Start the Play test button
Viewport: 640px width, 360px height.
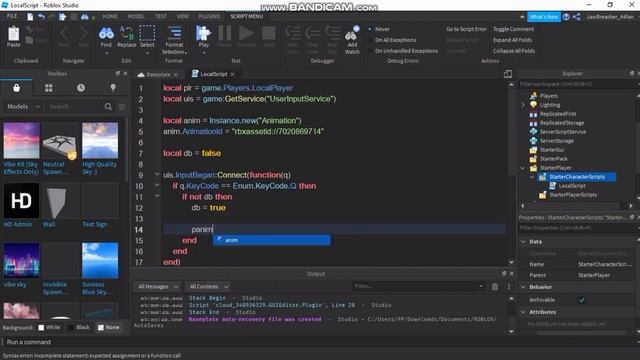tap(203, 33)
